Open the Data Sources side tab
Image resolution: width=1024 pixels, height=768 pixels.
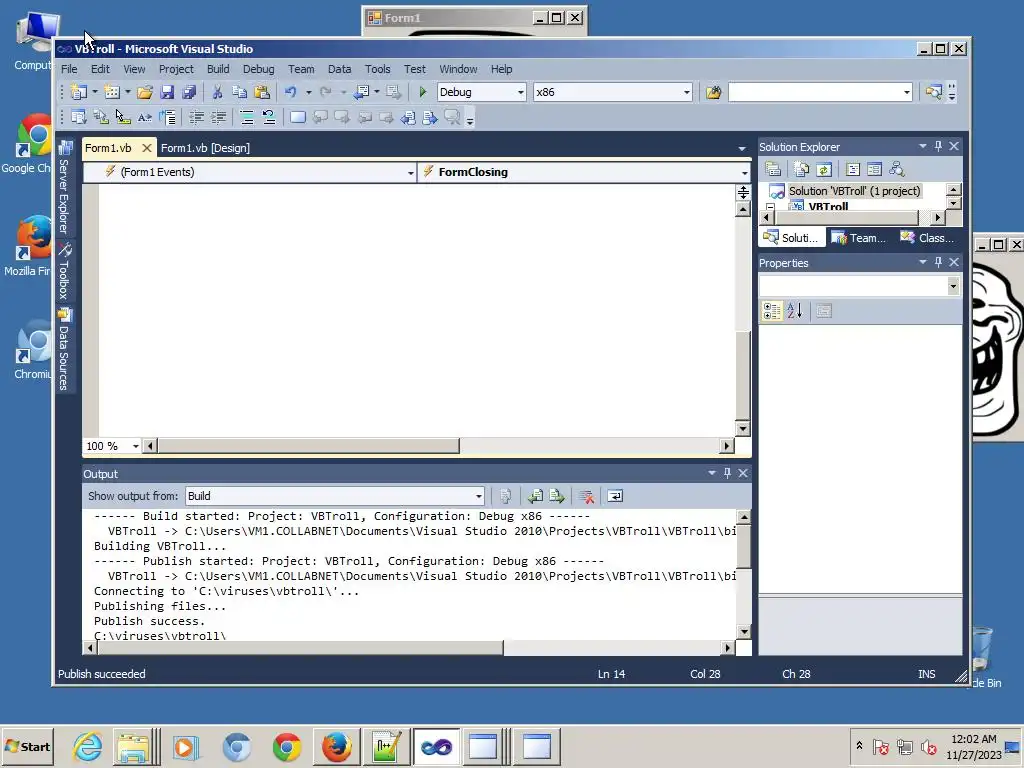point(64,350)
